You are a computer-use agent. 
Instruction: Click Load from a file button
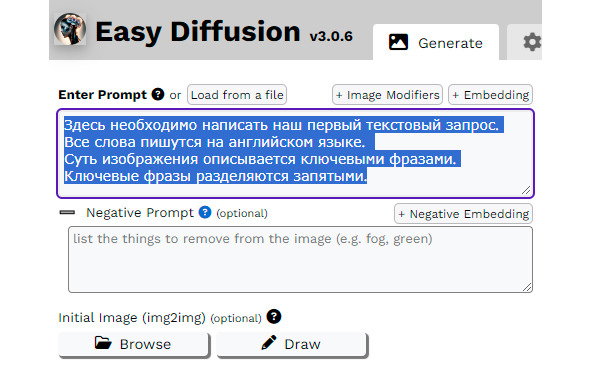pos(237,95)
